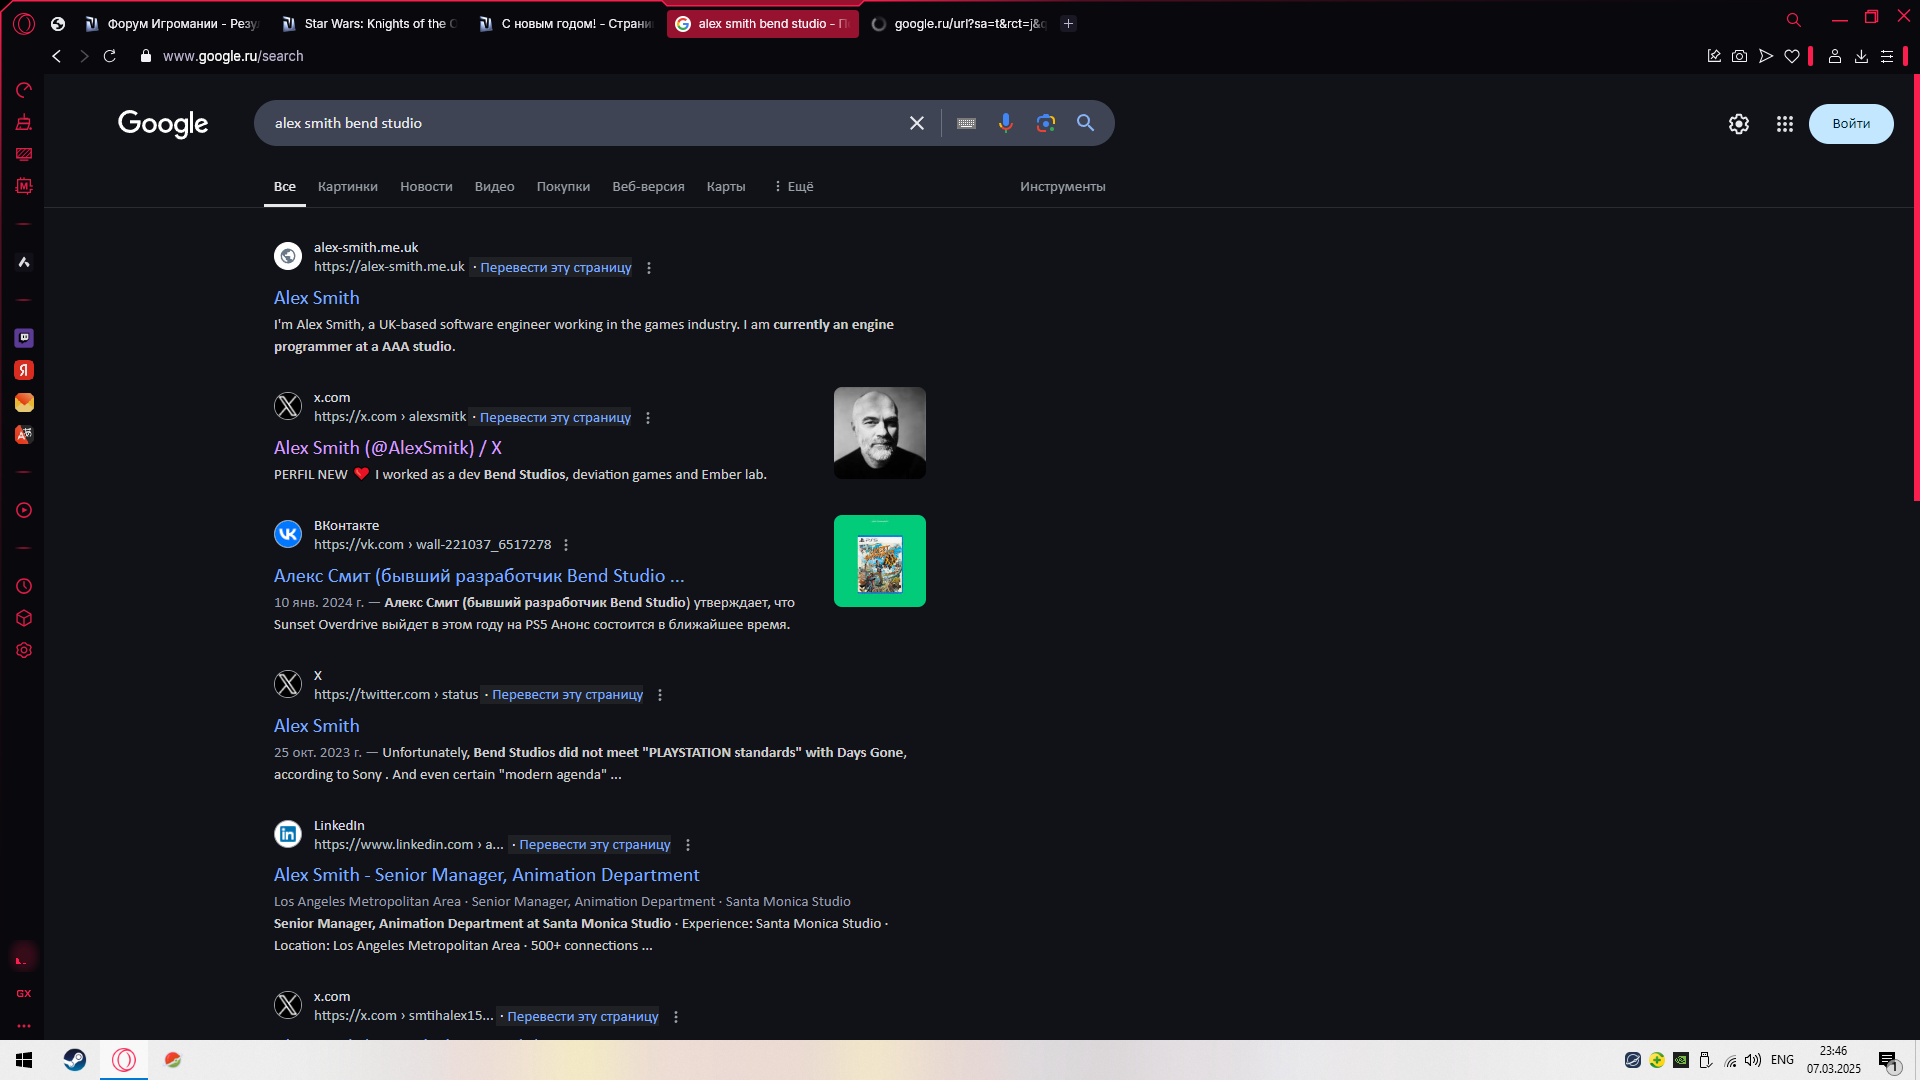The width and height of the screenshot is (1920, 1080).
Task: Open Google quick settings gear
Action: (1739, 124)
